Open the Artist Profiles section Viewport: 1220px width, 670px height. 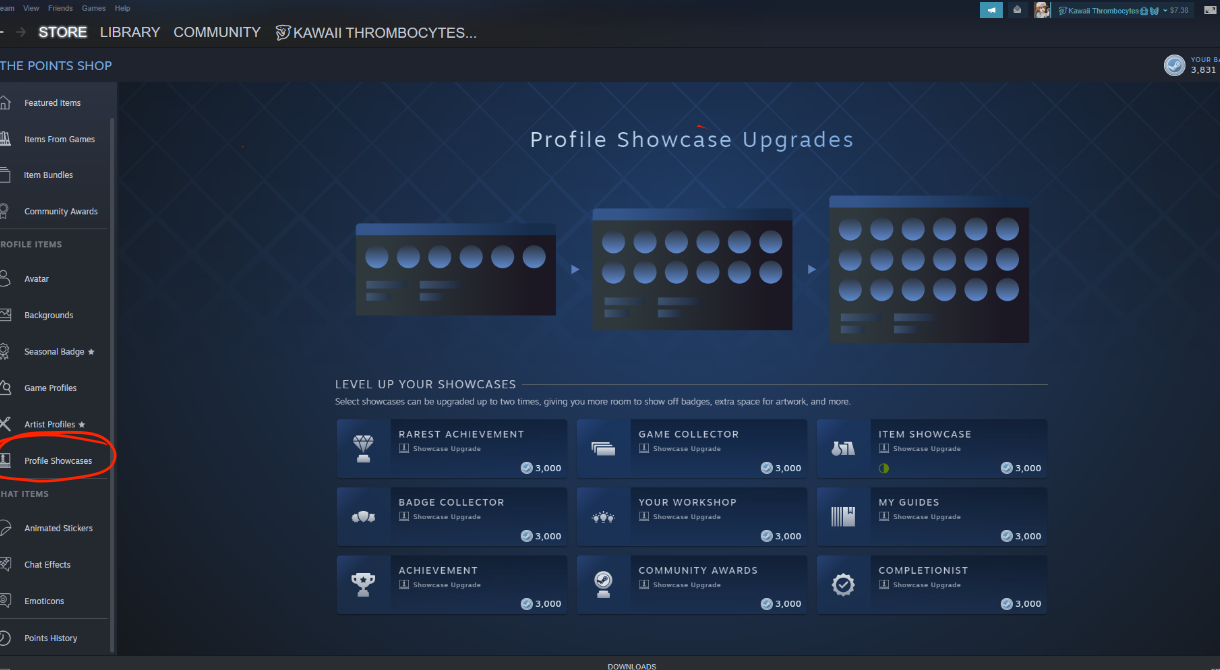pyautogui.click(x=56, y=424)
